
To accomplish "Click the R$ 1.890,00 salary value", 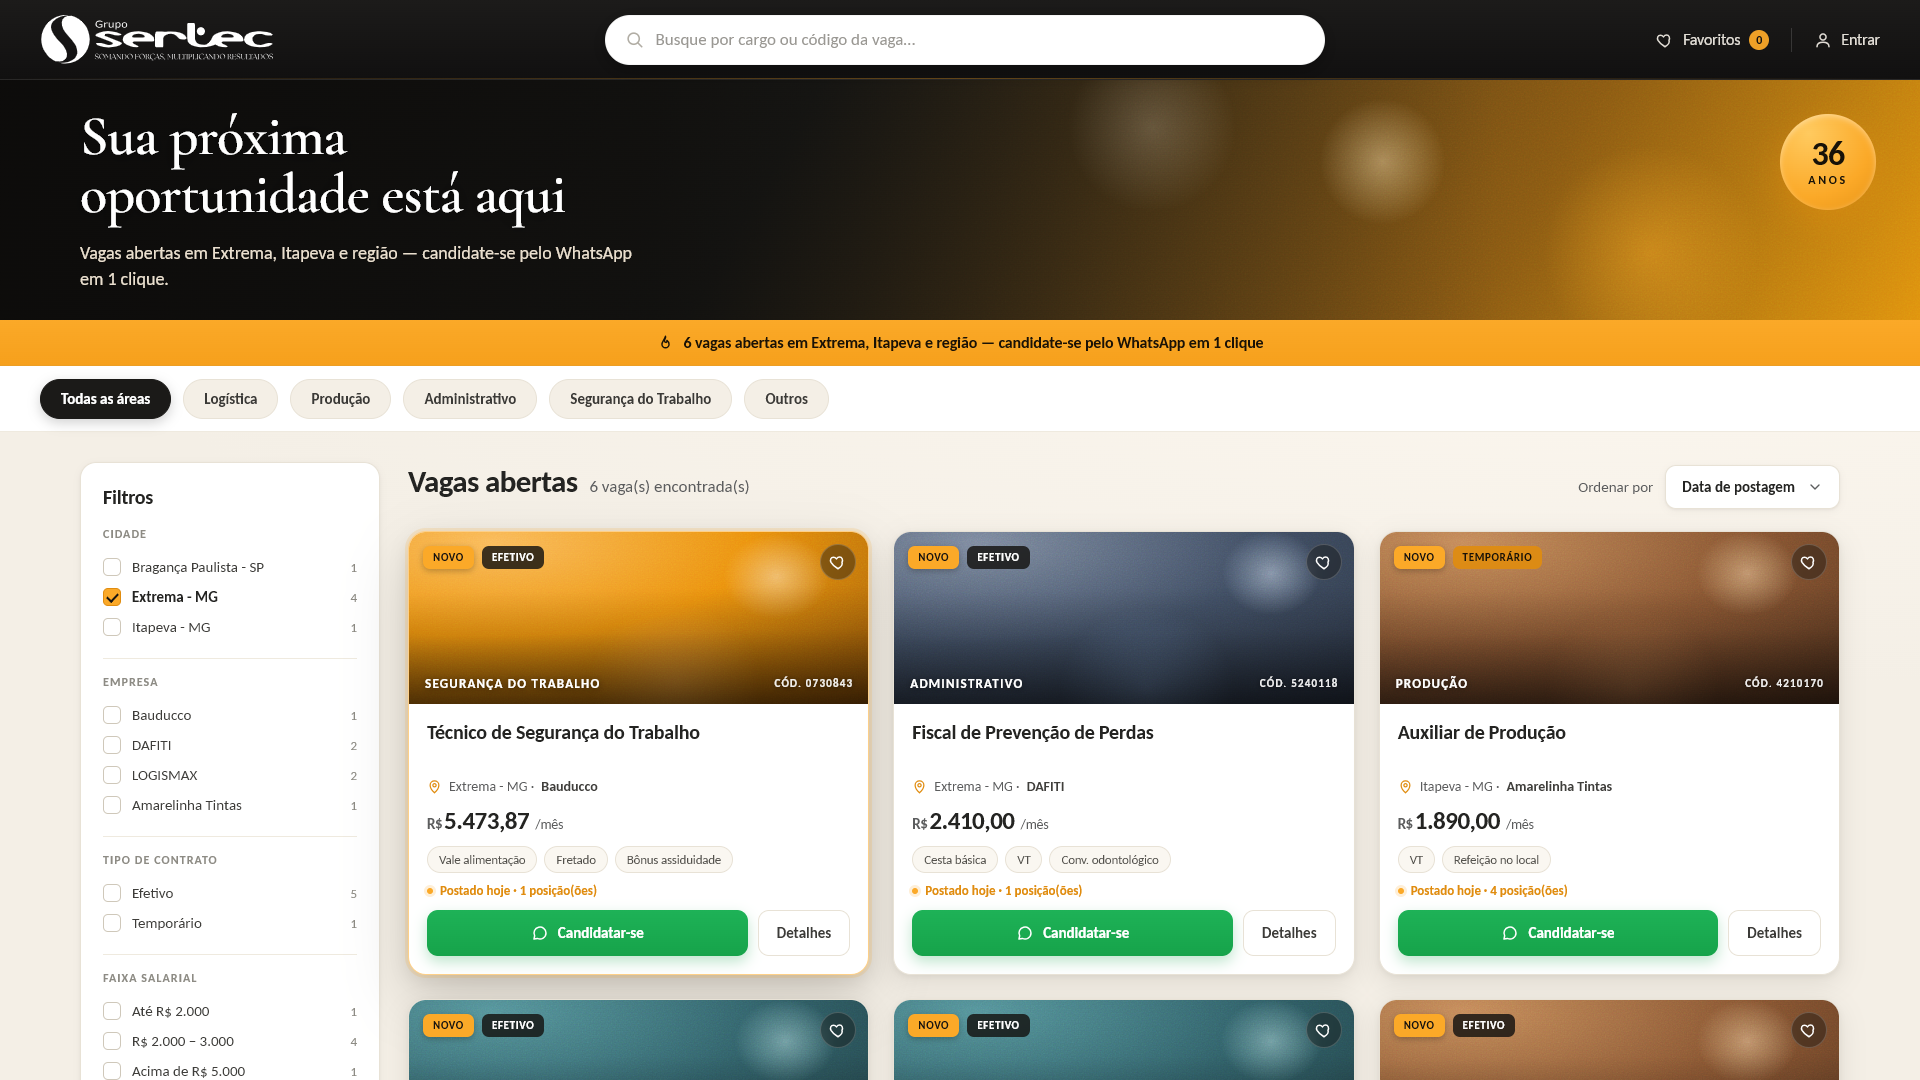I will coord(1449,822).
